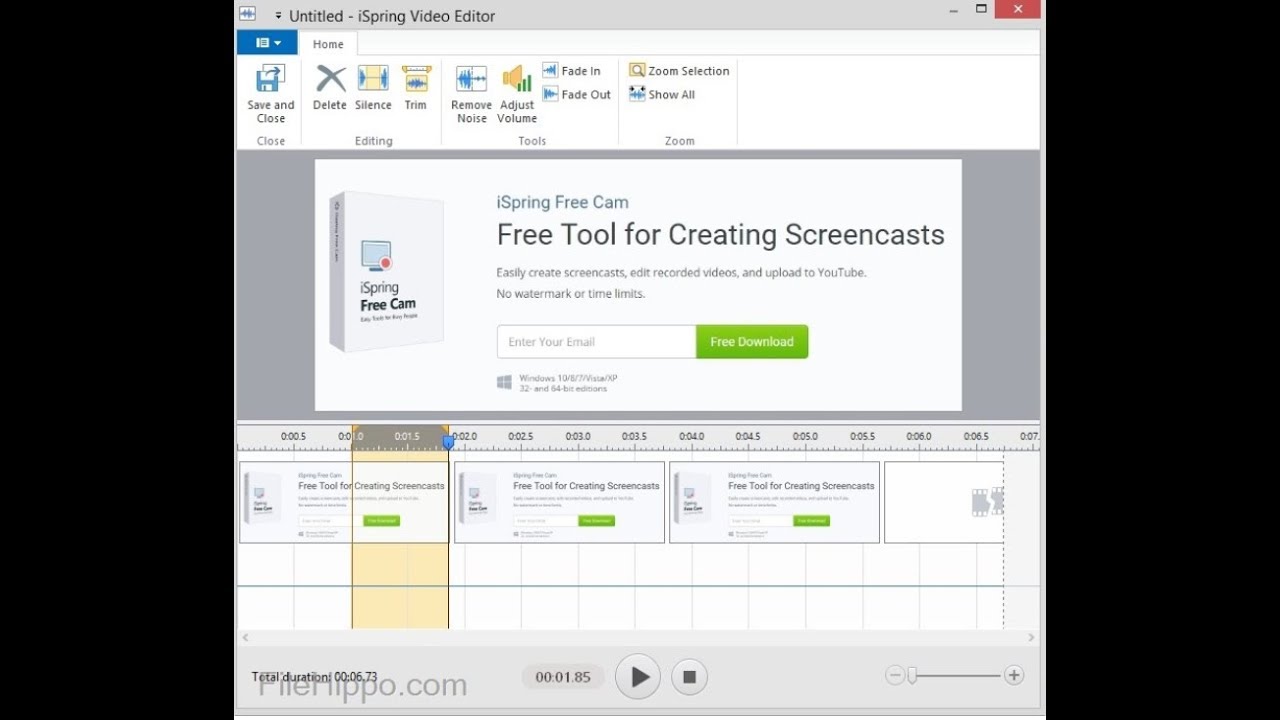This screenshot has height=720, width=1280.
Task: Delete the selected timeline segment
Action: pos(330,88)
